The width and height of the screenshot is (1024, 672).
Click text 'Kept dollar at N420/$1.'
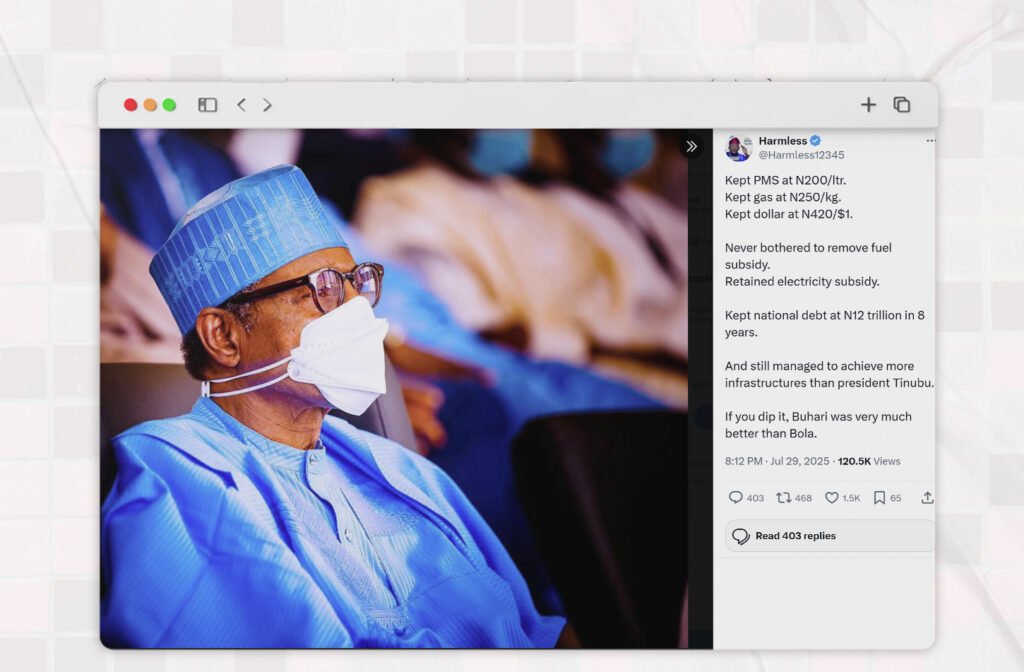tap(789, 214)
